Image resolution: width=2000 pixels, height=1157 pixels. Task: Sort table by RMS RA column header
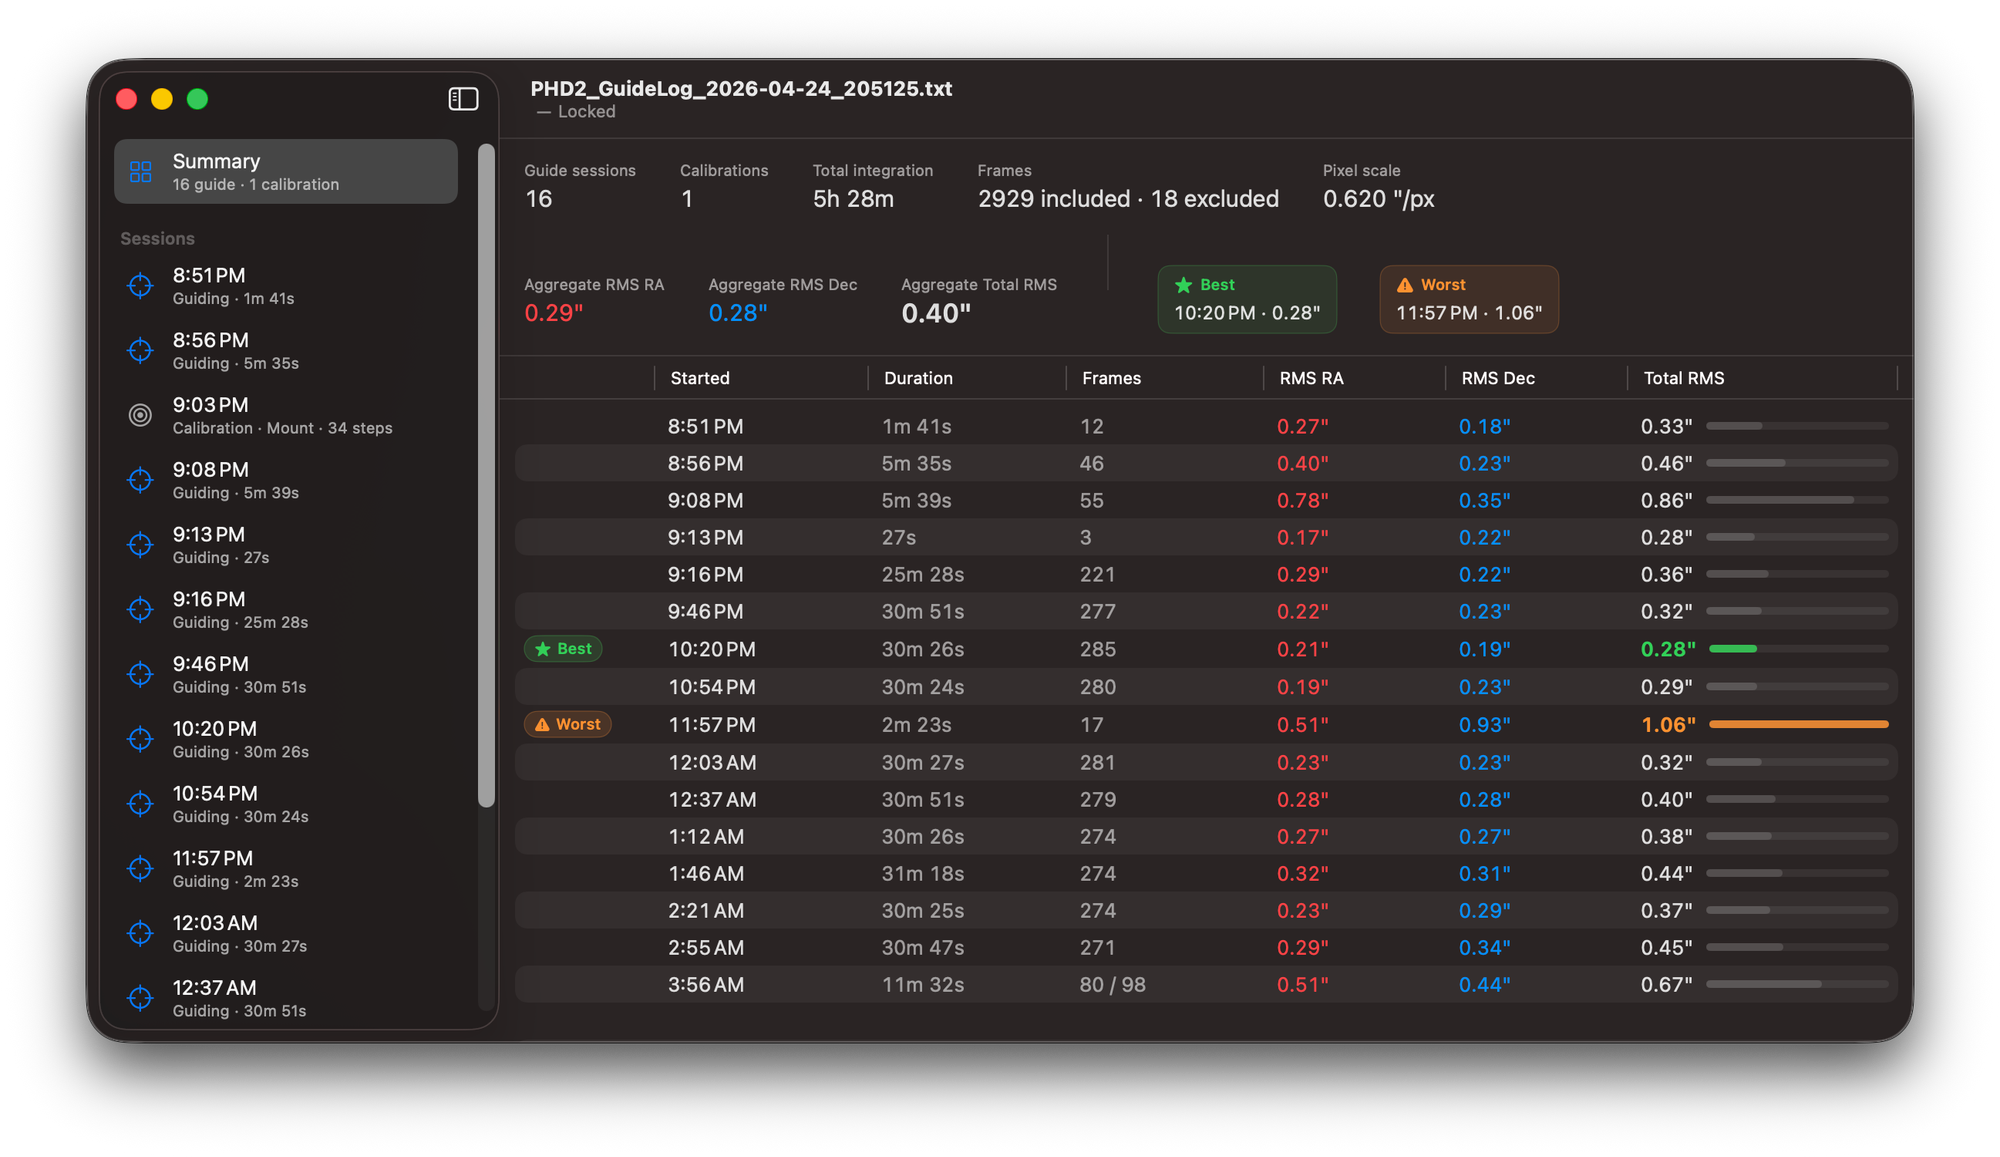(1311, 378)
